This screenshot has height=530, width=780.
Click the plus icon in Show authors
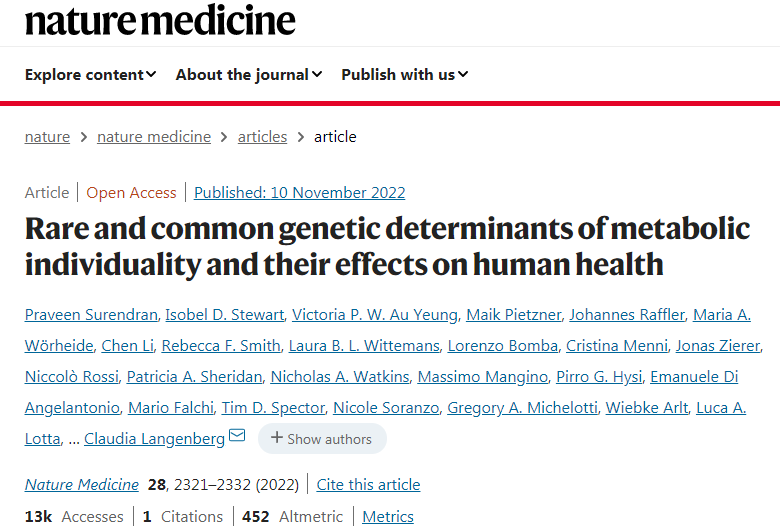point(277,438)
